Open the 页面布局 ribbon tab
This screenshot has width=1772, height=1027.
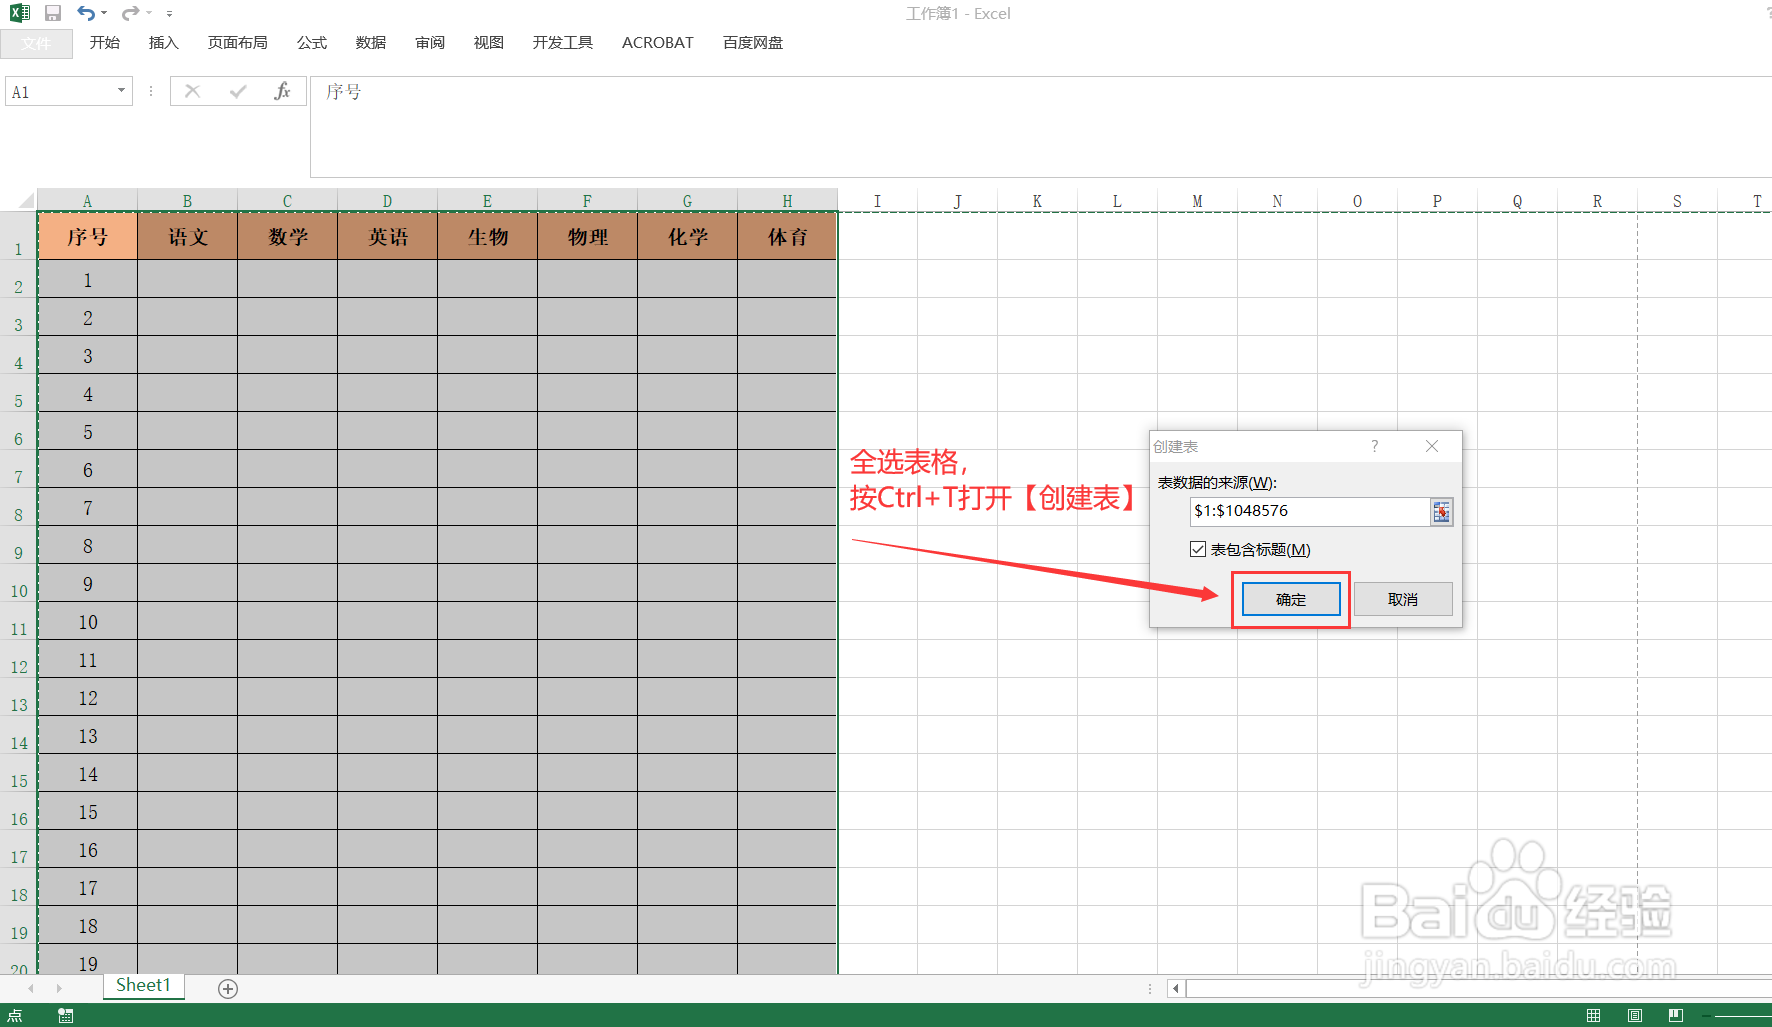[x=238, y=43]
